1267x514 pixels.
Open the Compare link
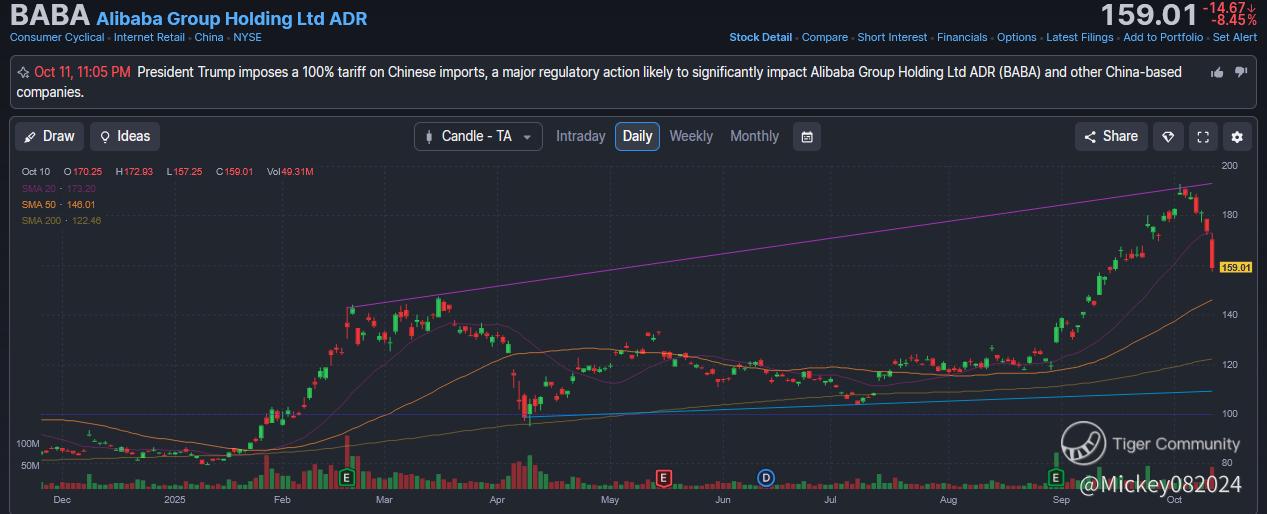coord(825,37)
